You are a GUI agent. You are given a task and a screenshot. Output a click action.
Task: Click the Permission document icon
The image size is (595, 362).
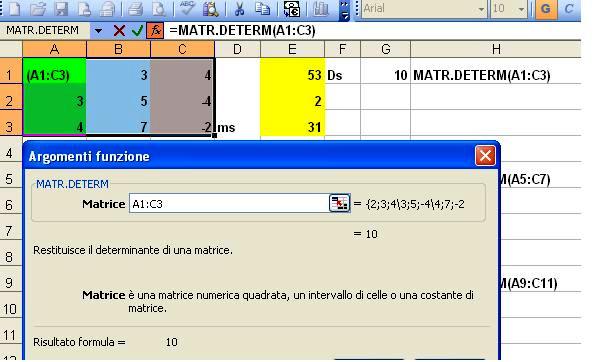click(84, 9)
